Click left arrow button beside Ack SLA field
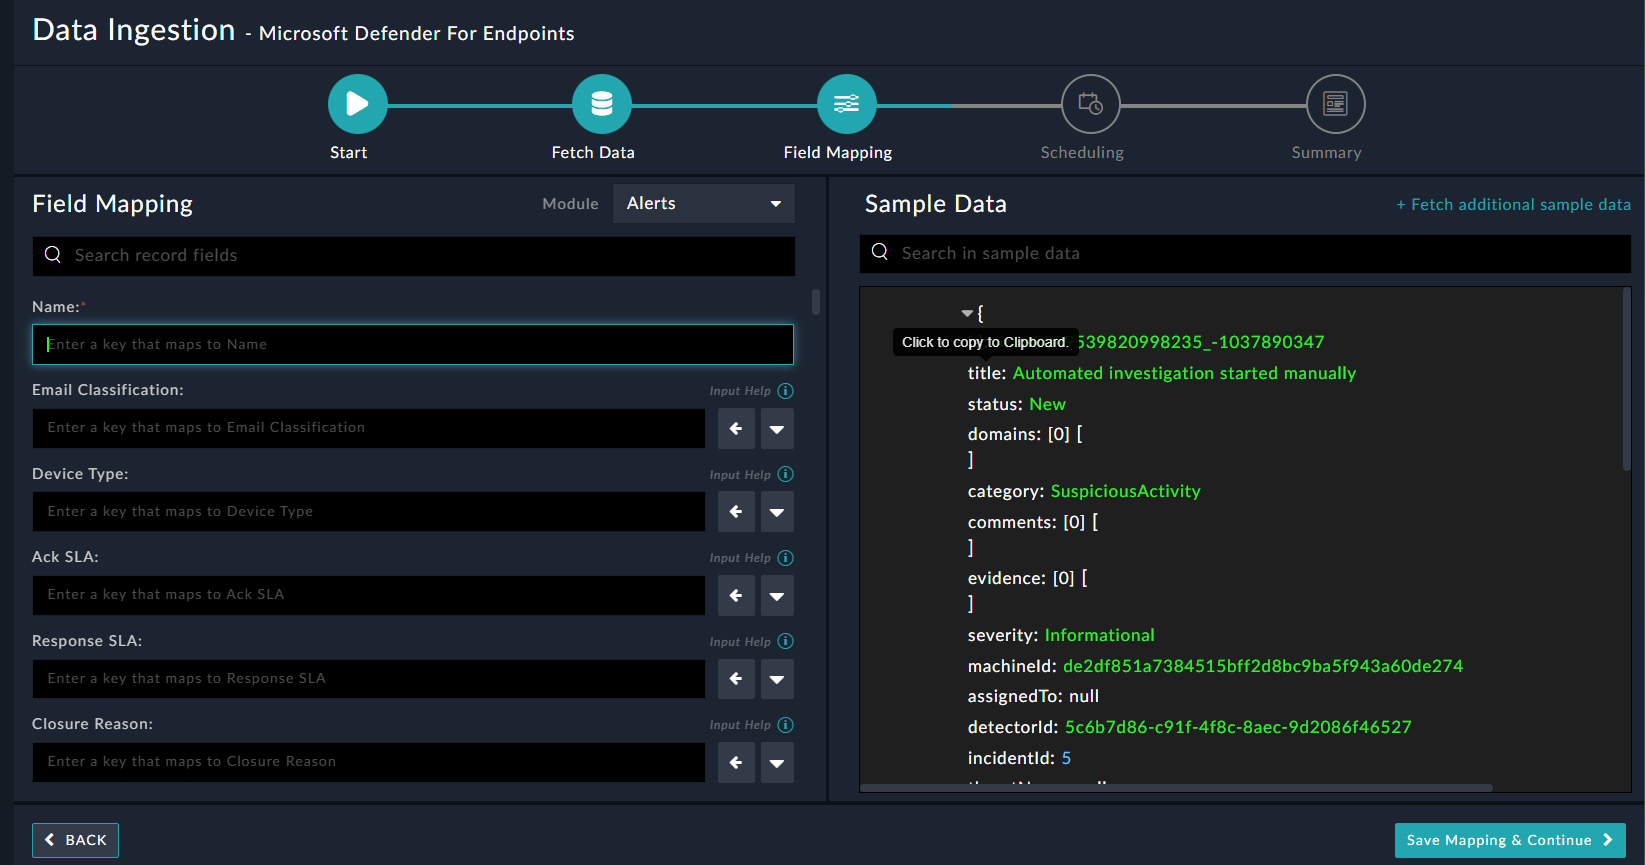 click(736, 596)
